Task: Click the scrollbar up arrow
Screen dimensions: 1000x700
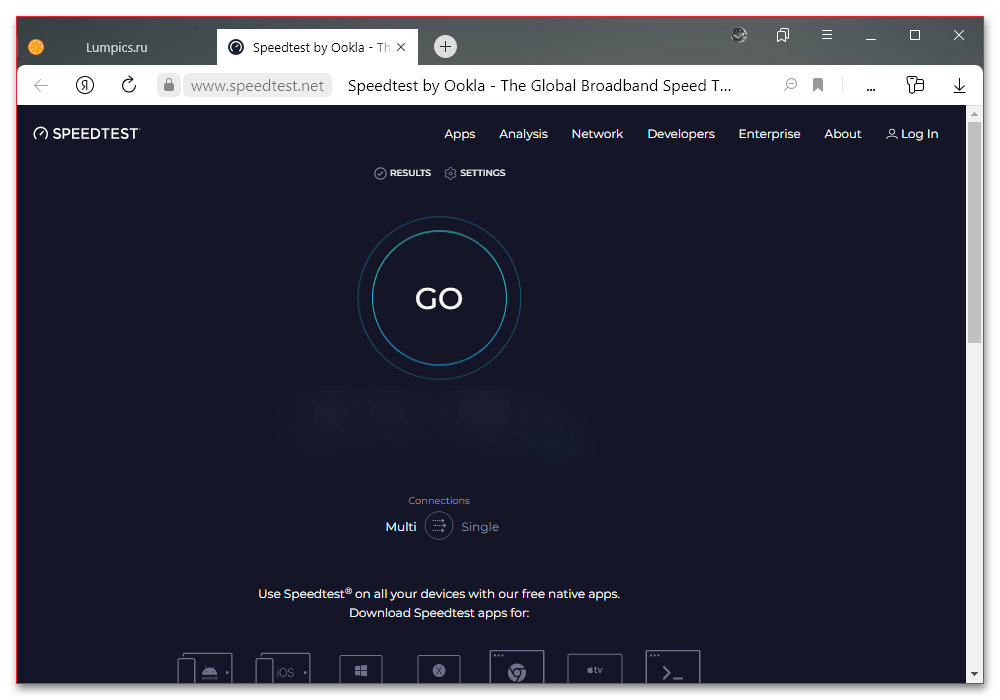Action: point(974,113)
